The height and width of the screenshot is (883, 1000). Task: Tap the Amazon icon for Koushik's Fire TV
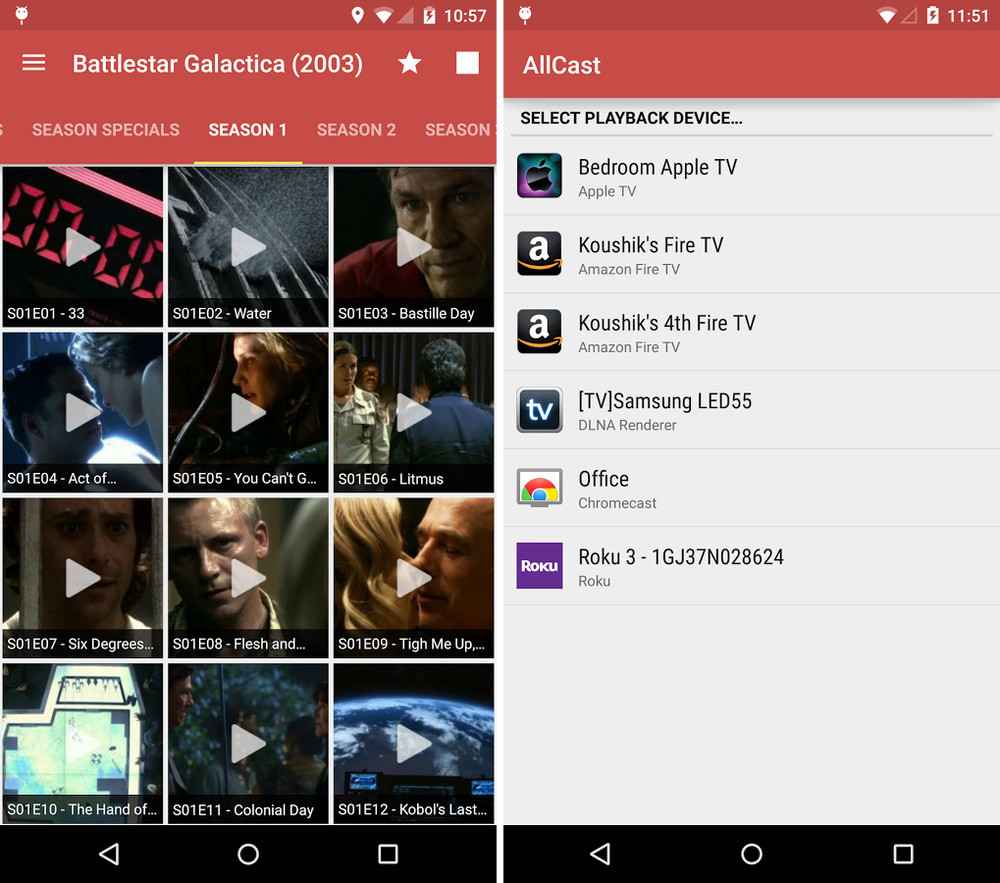click(x=539, y=254)
